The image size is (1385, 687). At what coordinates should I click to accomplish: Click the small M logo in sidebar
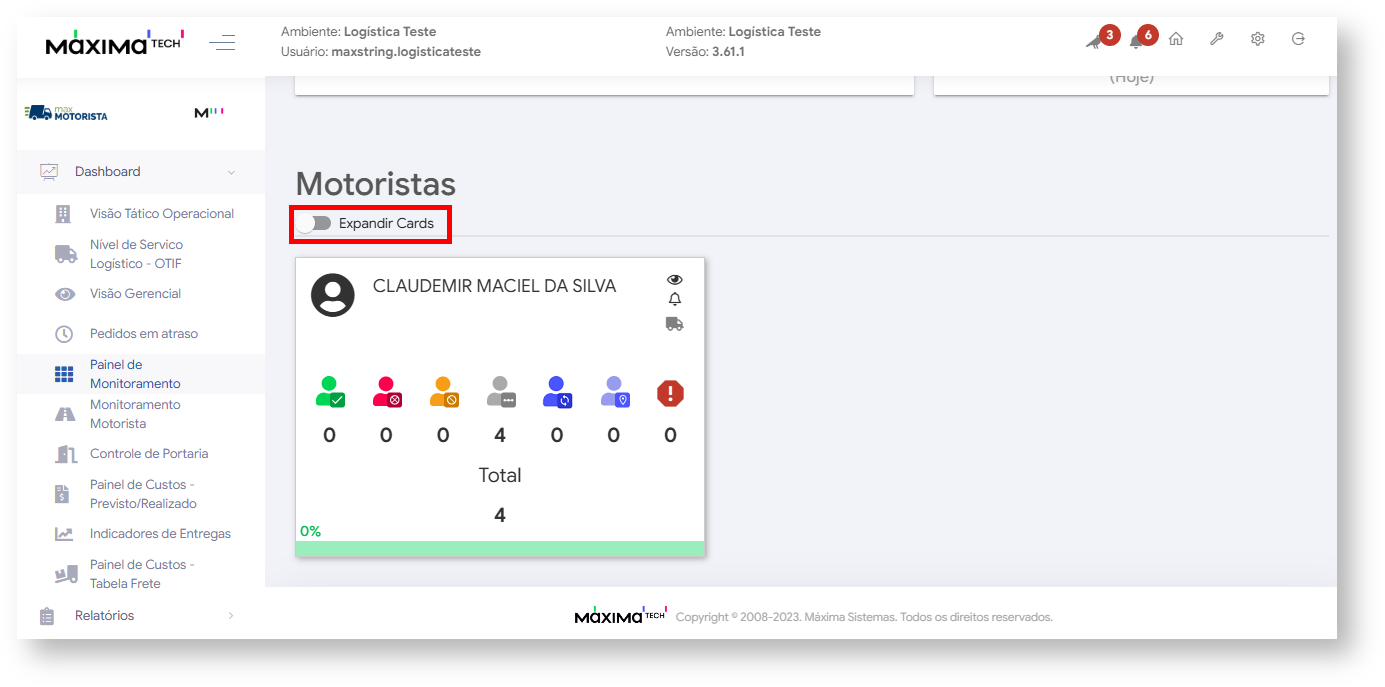click(209, 113)
